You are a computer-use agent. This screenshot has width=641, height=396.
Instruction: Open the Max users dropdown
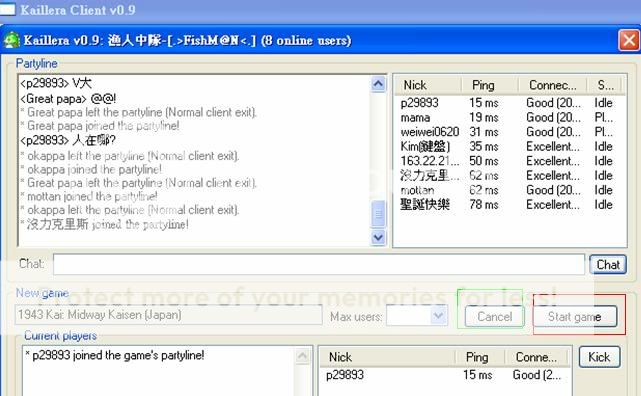pos(439,315)
